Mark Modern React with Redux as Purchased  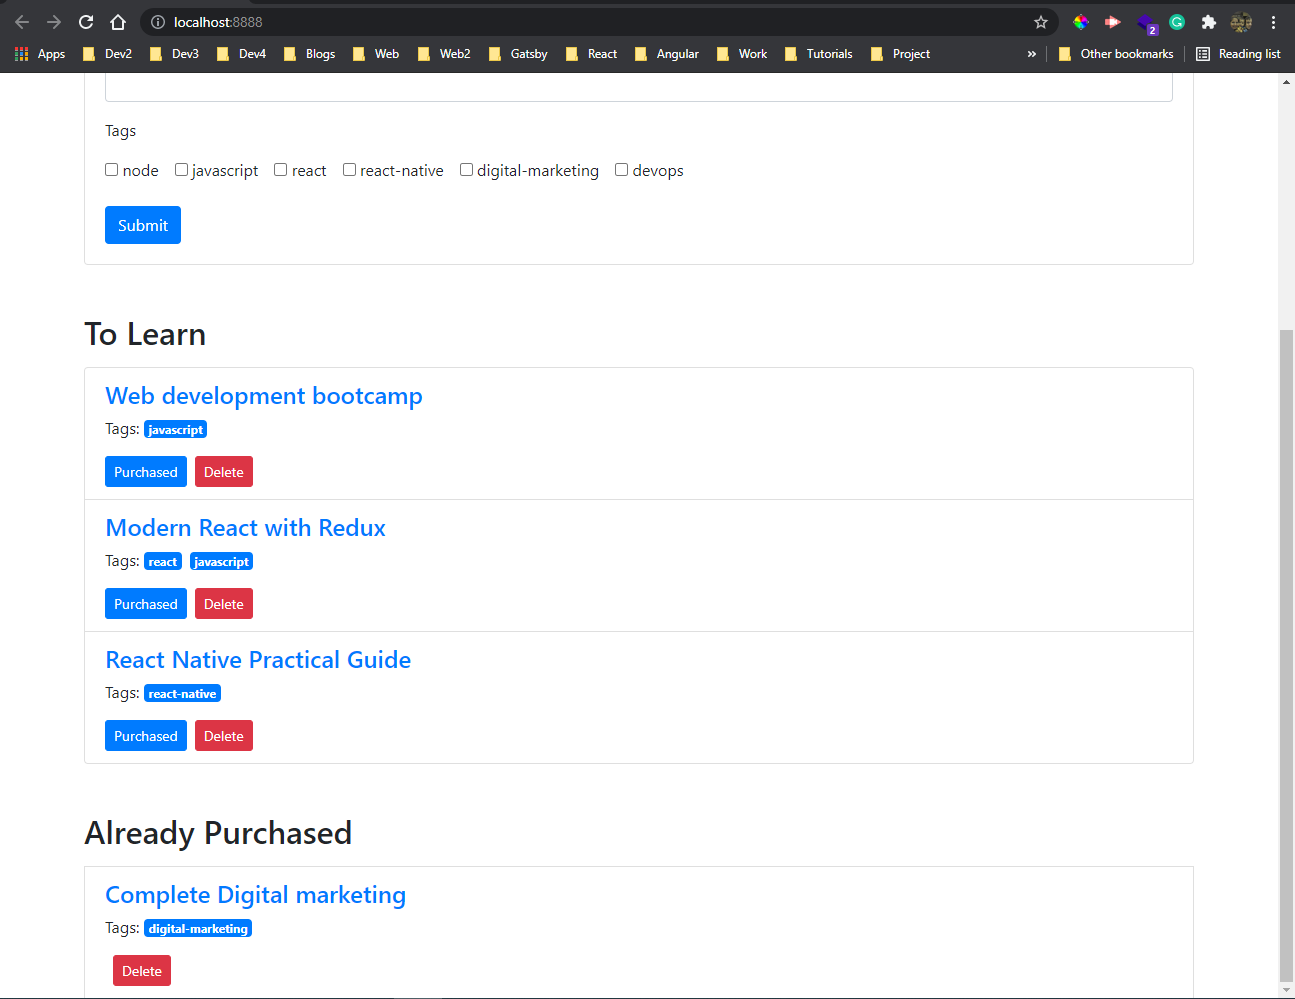146,604
